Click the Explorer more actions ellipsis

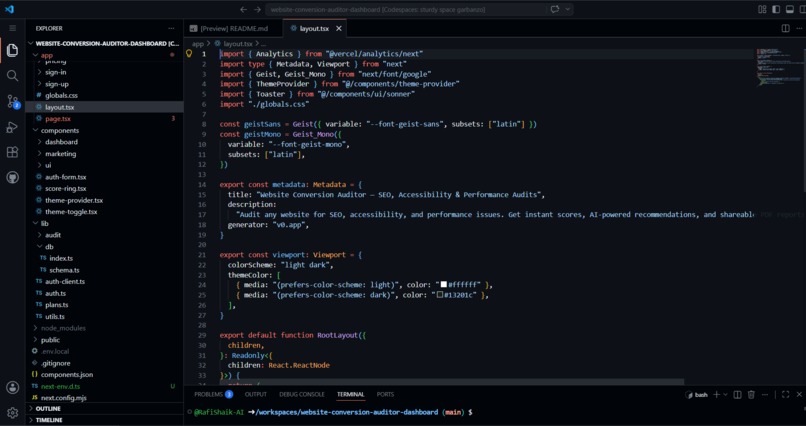coord(171,28)
